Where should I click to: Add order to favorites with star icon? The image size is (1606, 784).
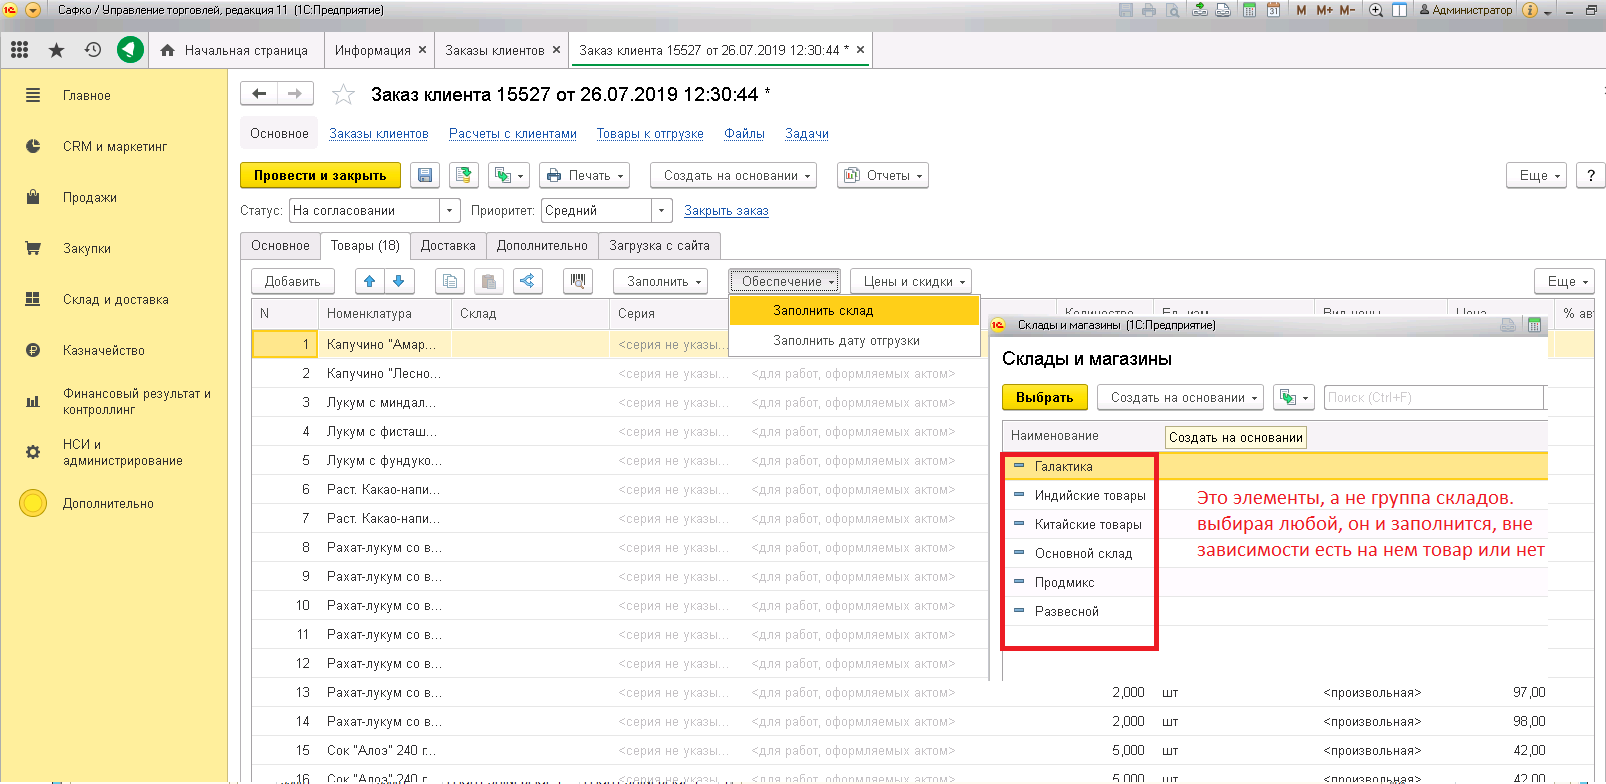[x=343, y=95]
